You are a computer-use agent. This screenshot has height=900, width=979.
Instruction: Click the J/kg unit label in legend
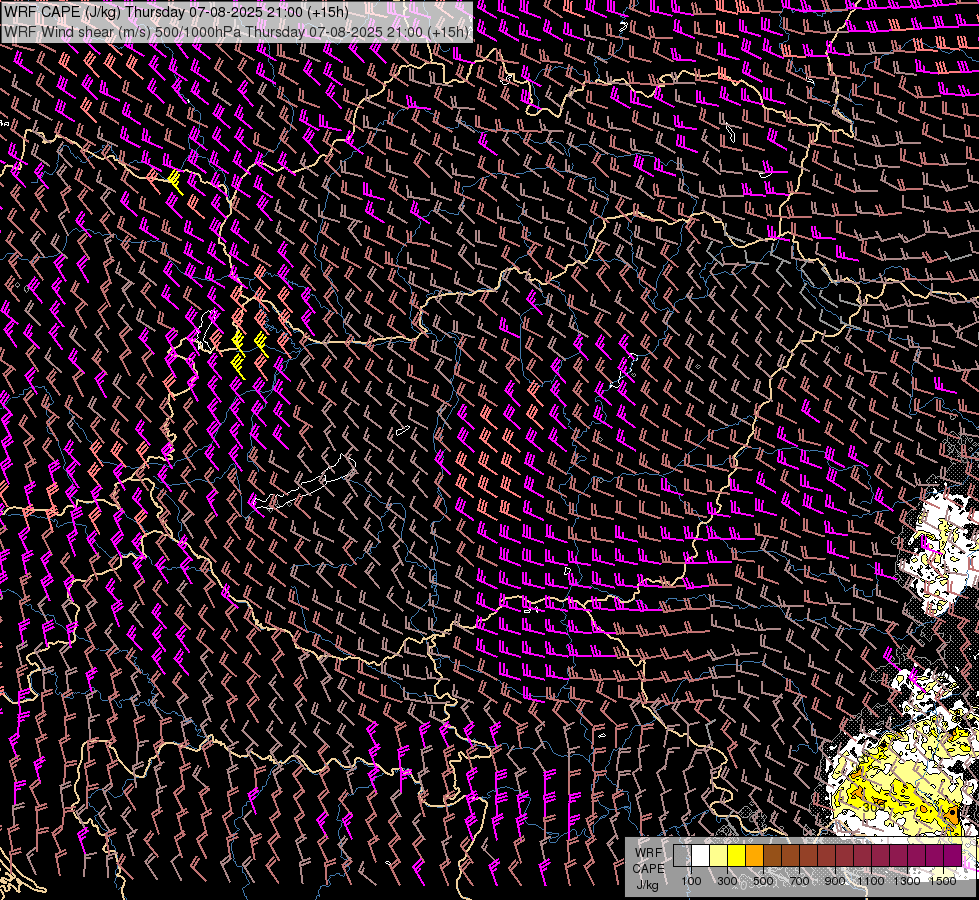tap(647, 885)
